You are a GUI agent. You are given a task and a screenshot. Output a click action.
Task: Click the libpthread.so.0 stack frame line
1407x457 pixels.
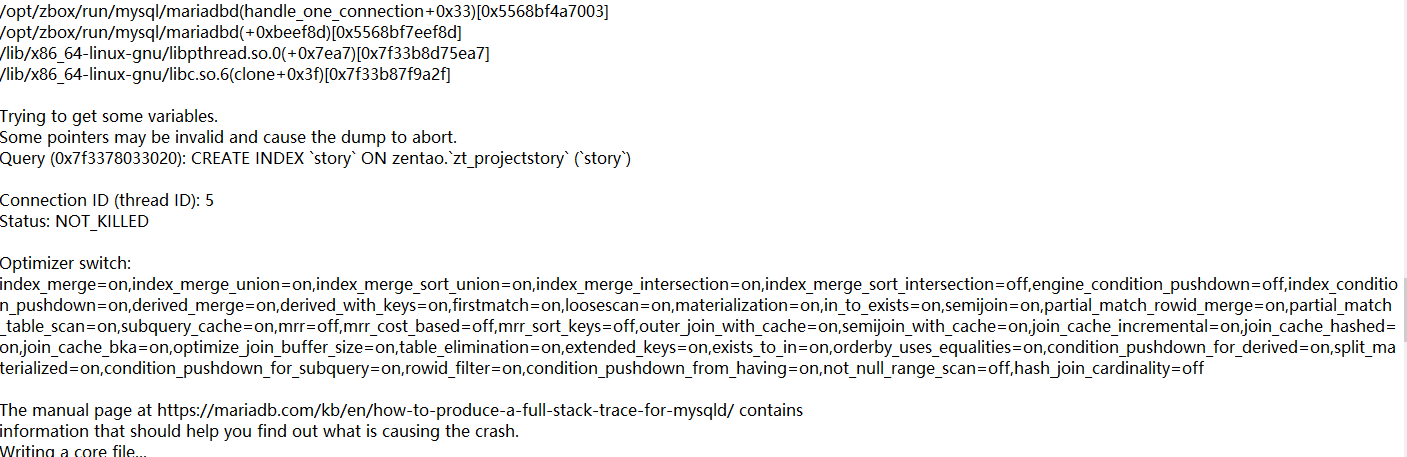(245, 54)
